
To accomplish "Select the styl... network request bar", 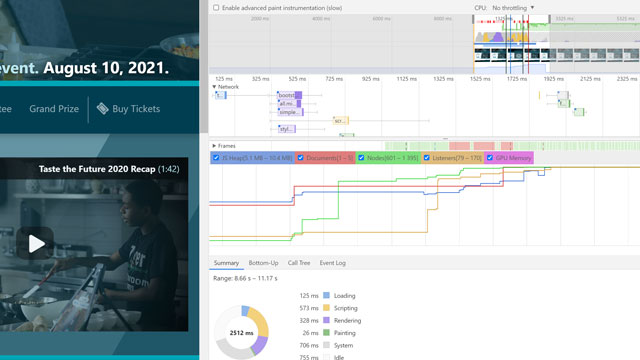I will click(287, 129).
